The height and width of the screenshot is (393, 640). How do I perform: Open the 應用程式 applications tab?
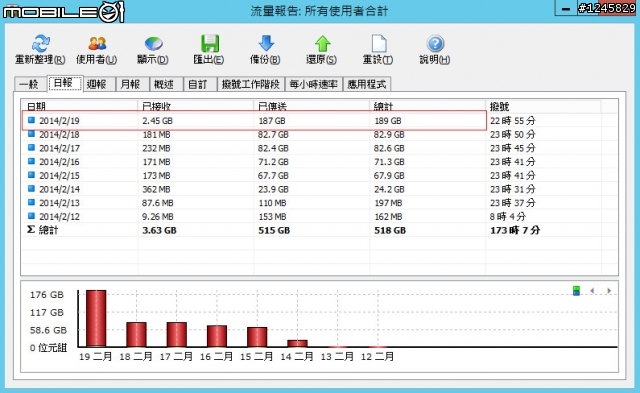coord(367,84)
